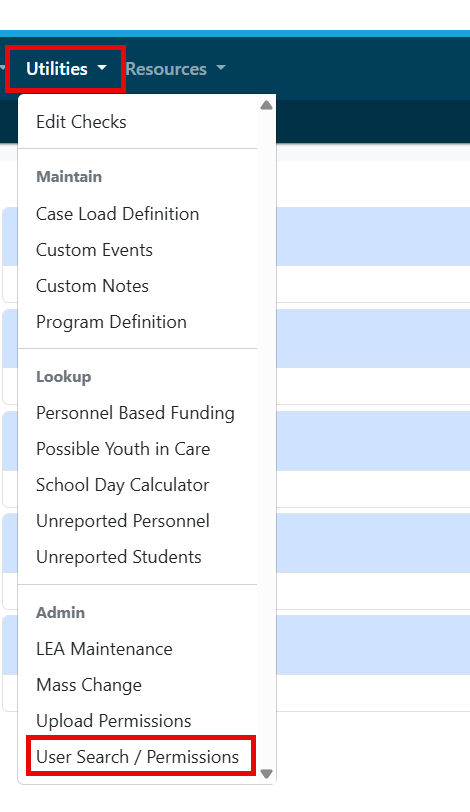The height and width of the screenshot is (812, 470).
Task: Click the menu scroll down arrow
Action: (267, 774)
